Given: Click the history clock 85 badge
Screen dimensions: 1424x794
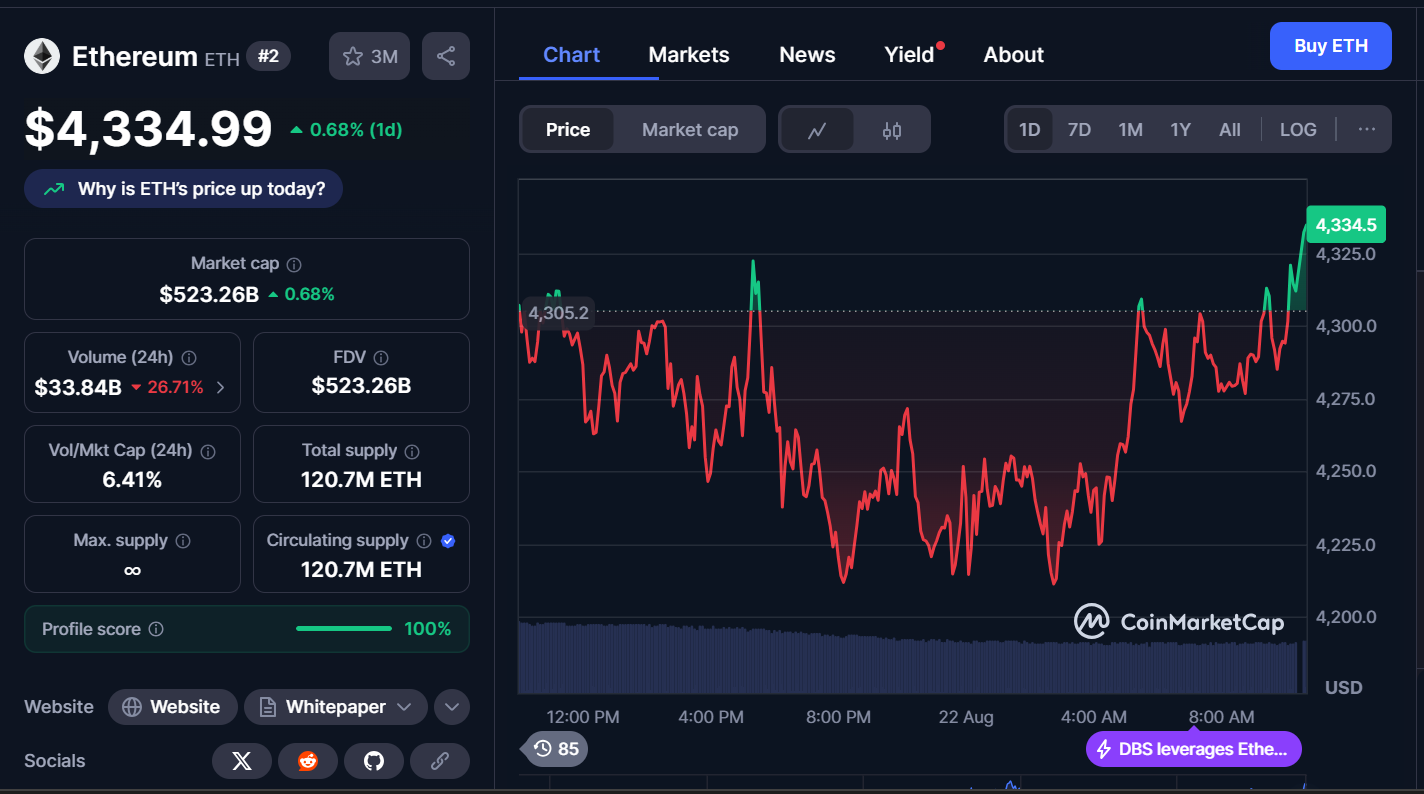Looking at the screenshot, I should click(555, 748).
